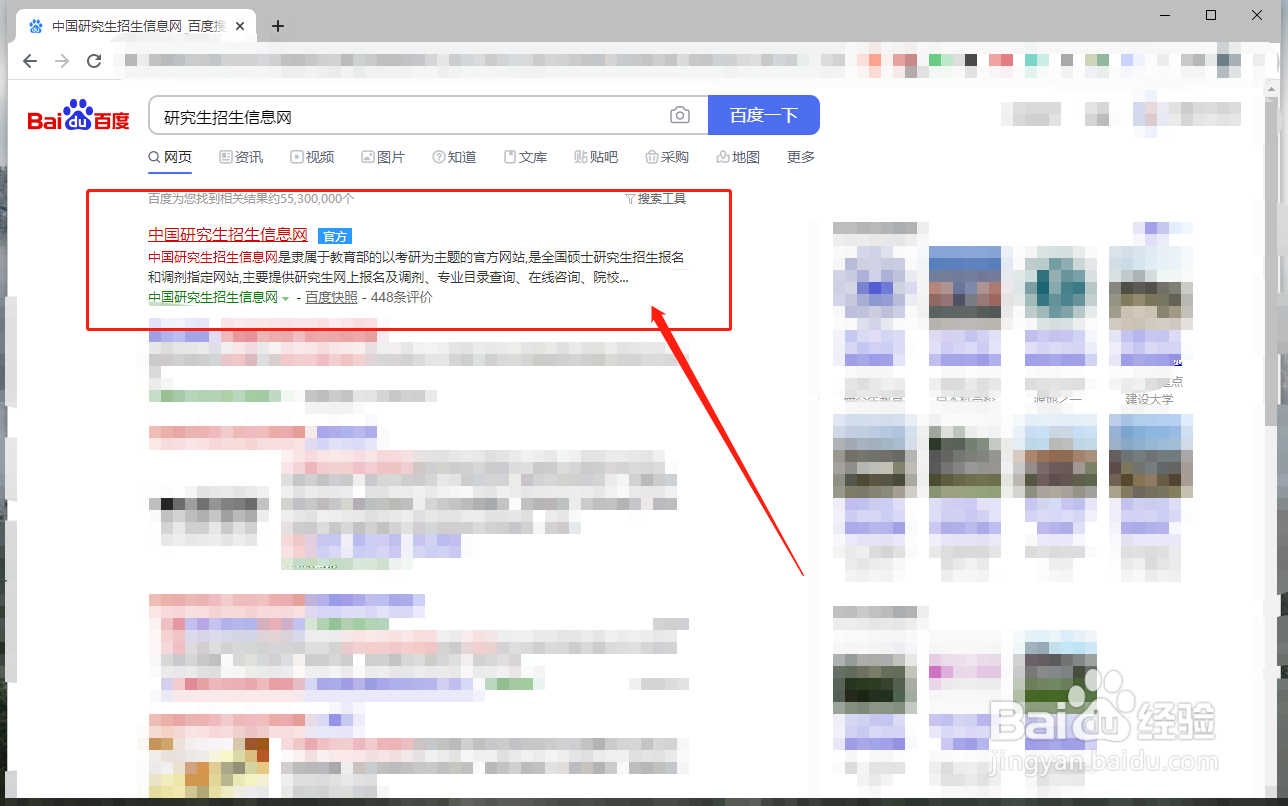Go forward in browser
Viewport: 1288px width, 806px height.
coord(62,61)
